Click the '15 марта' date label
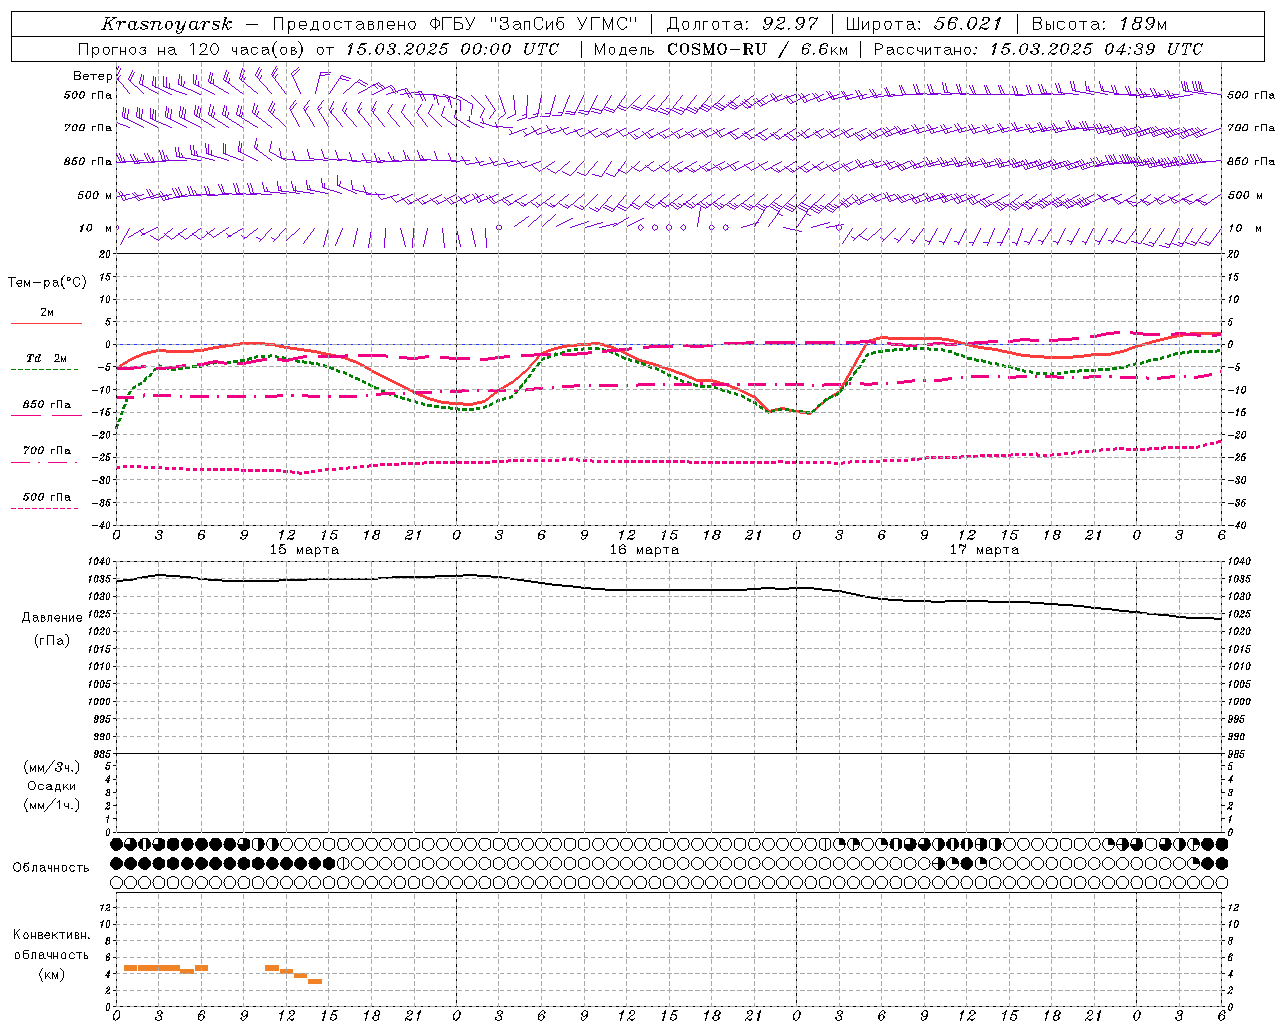The height and width of the screenshot is (1024, 1280). click(x=304, y=550)
